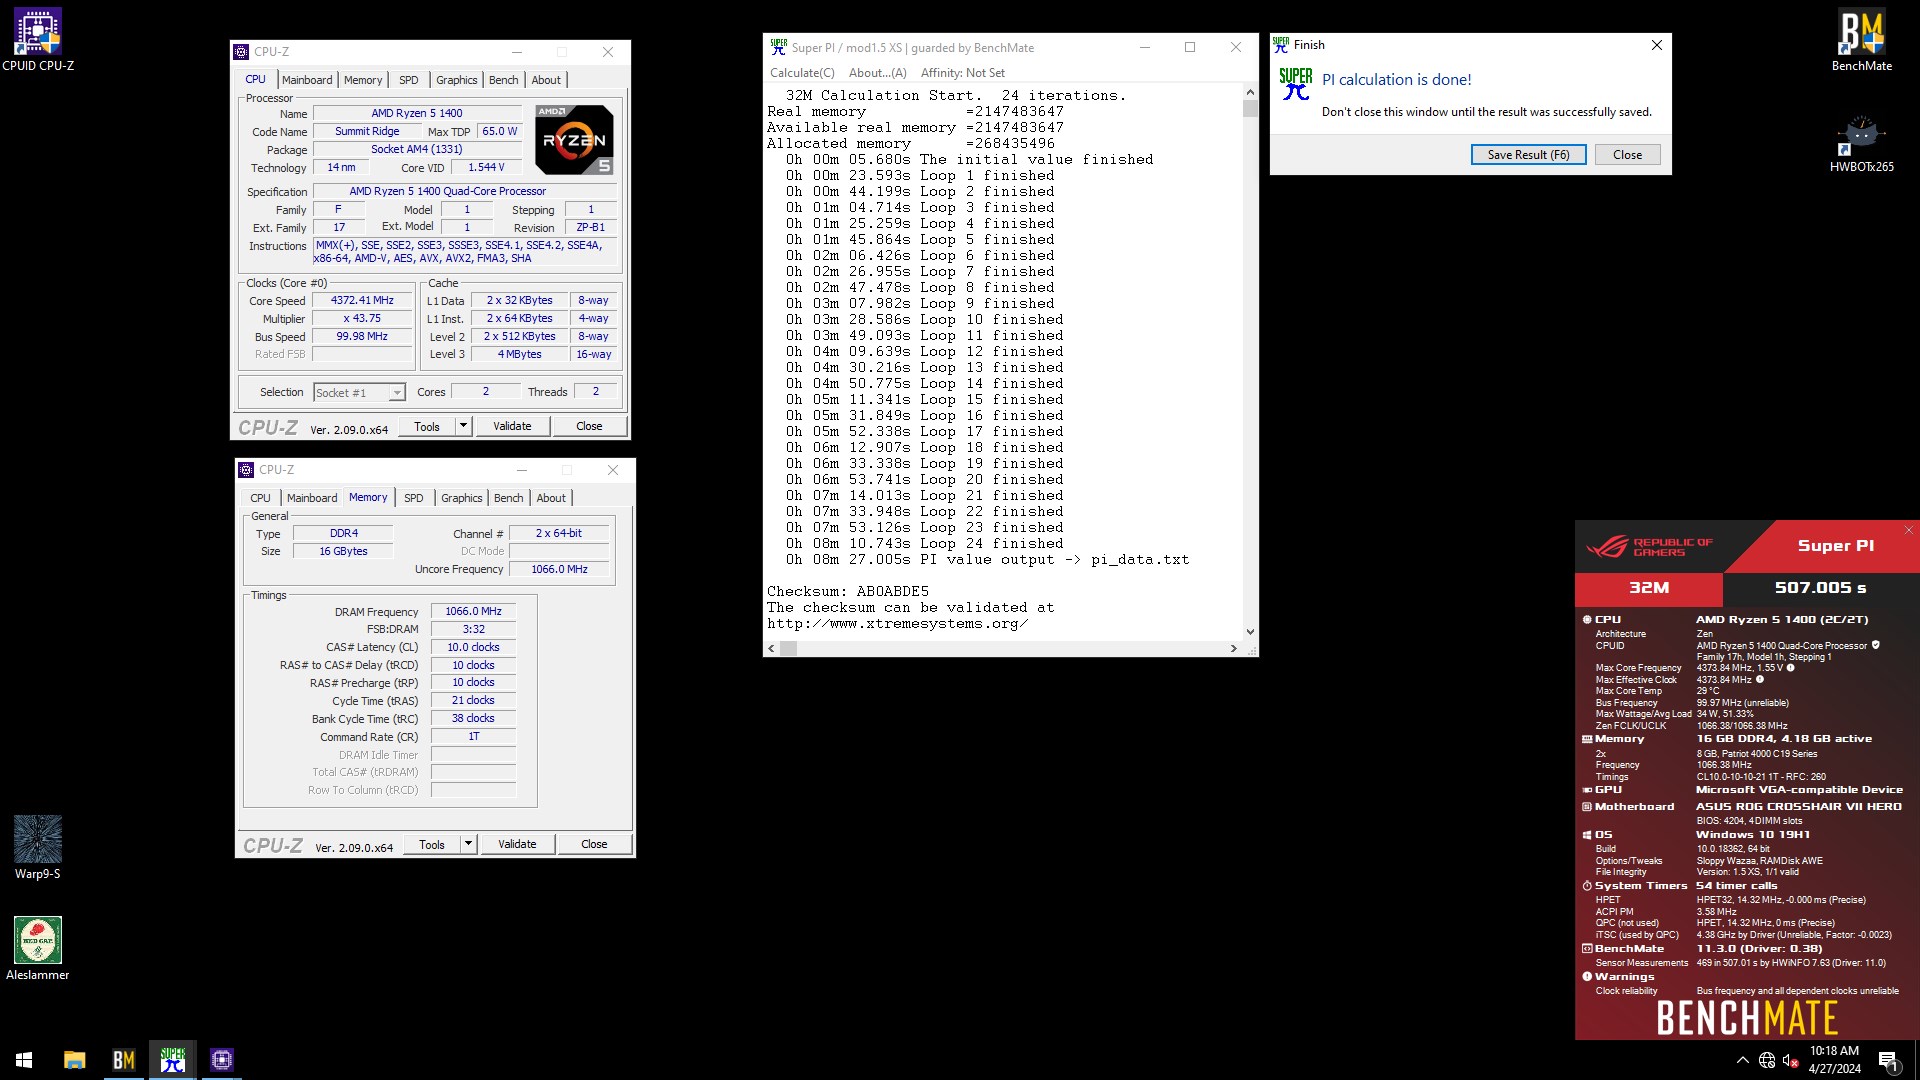The height and width of the screenshot is (1080, 1920).
Task: Click the Ryzen 5 logo in CPU-Z
Action: pos(574,140)
